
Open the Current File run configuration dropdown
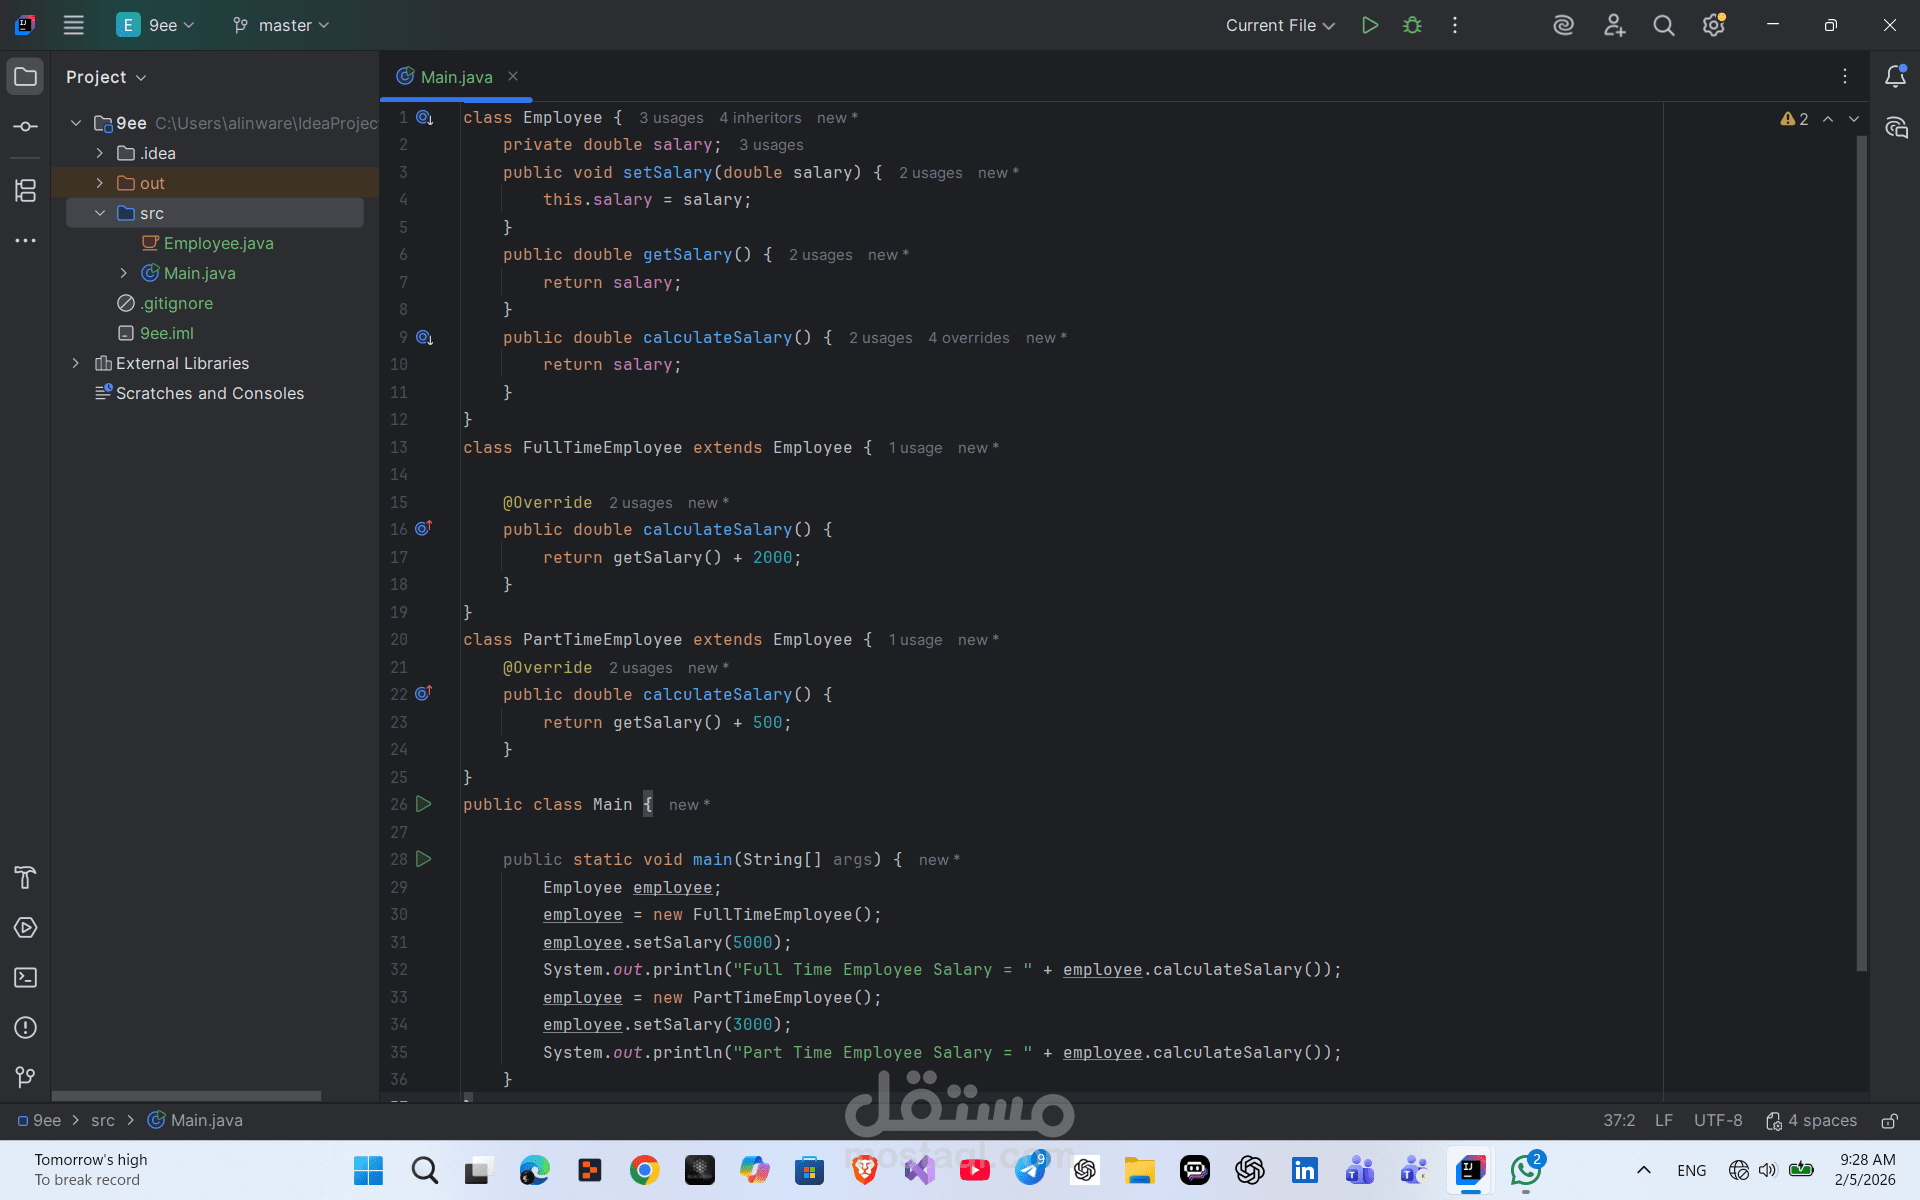[x=1280, y=25]
